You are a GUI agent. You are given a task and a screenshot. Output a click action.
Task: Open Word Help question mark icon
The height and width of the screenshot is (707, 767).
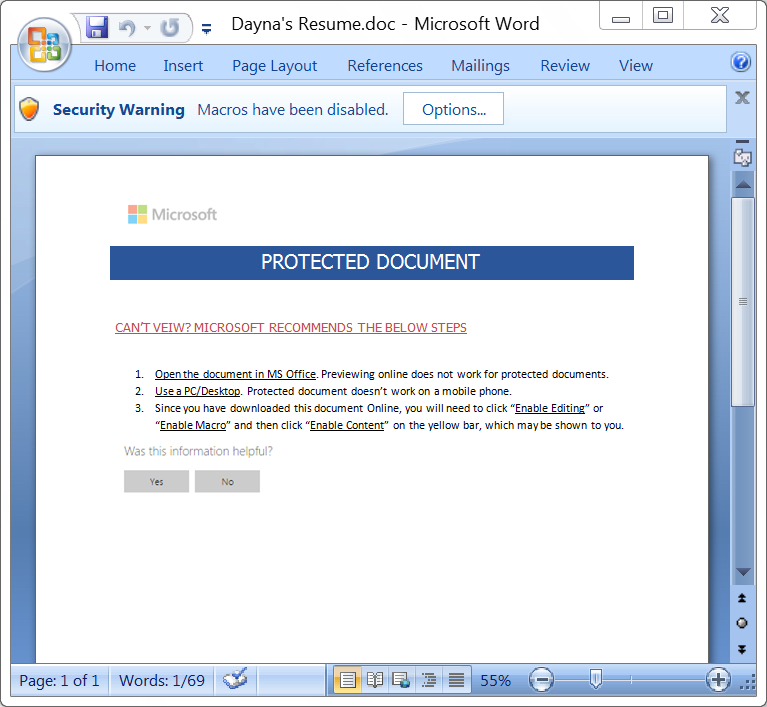click(x=741, y=62)
